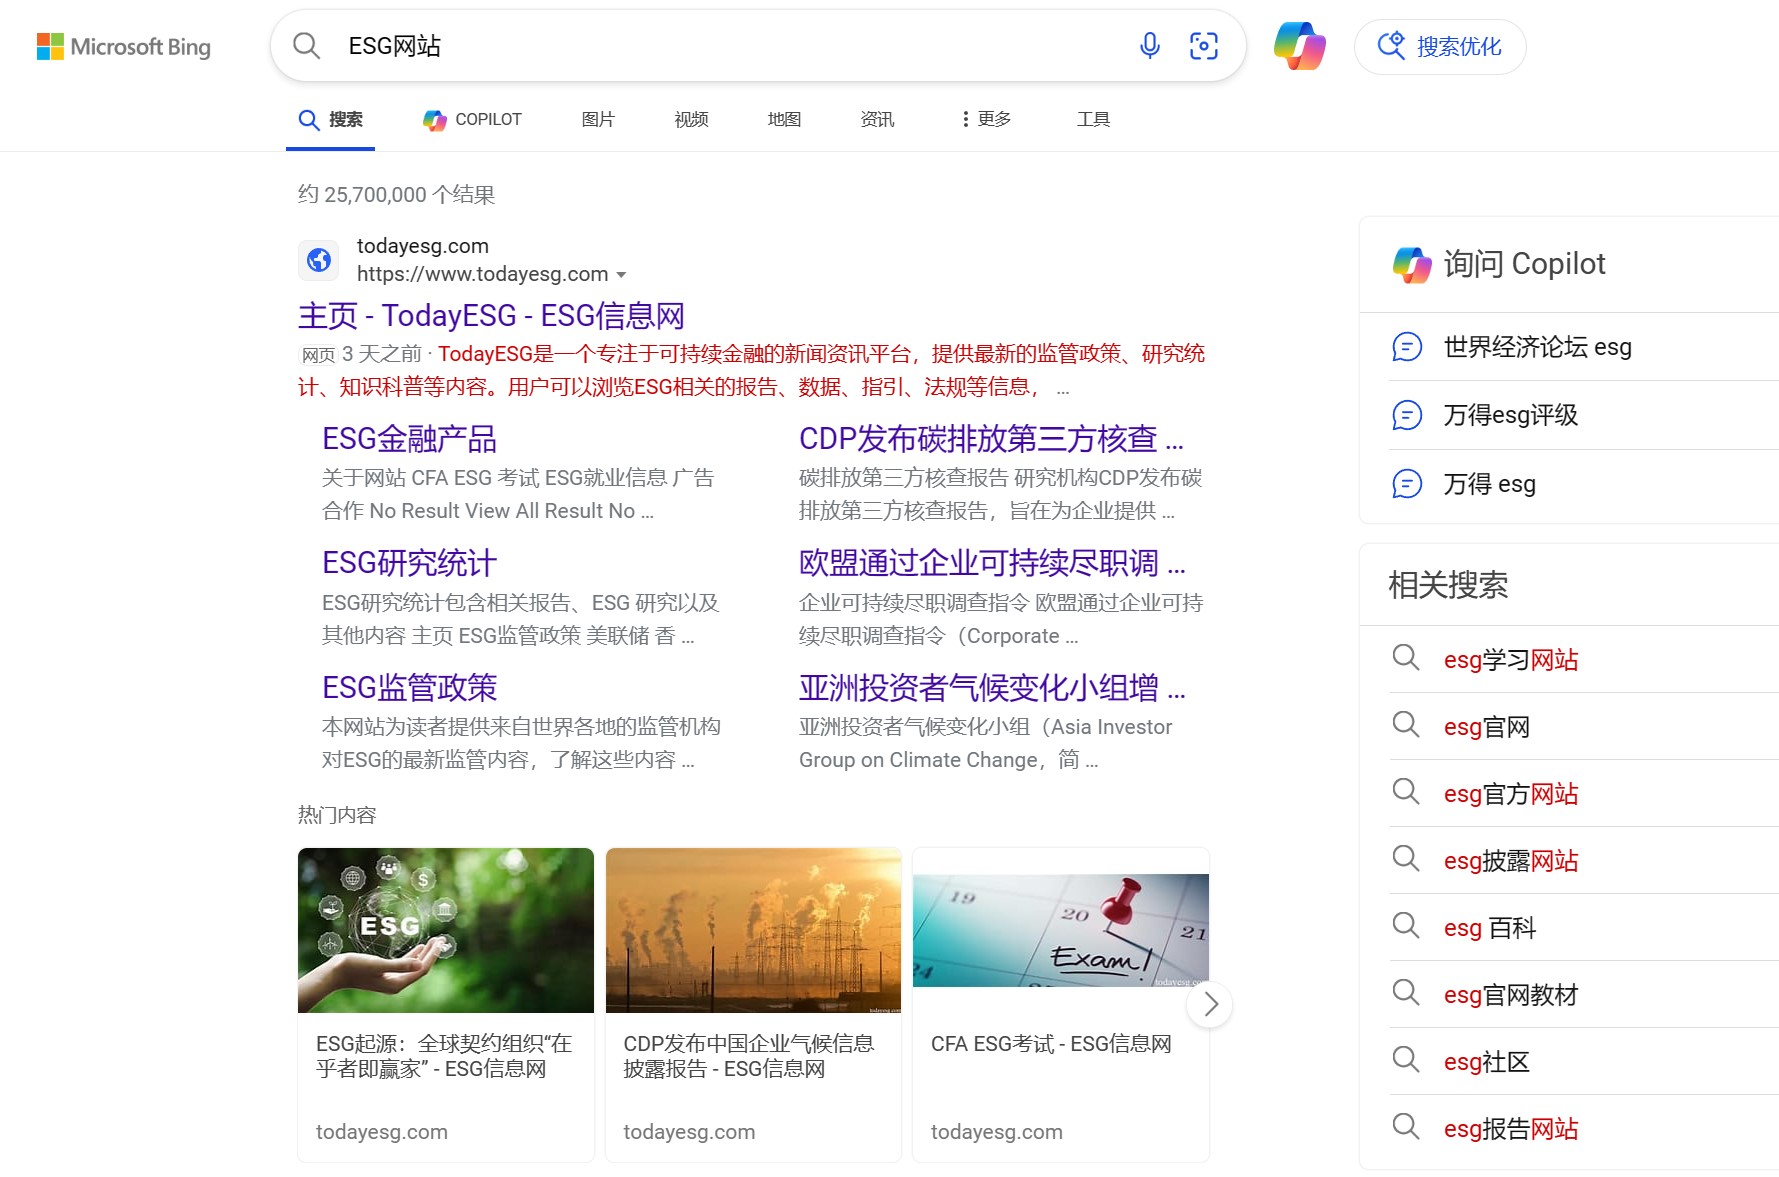
Task: Click magnifier icon beside esg社区
Action: (1406, 1060)
